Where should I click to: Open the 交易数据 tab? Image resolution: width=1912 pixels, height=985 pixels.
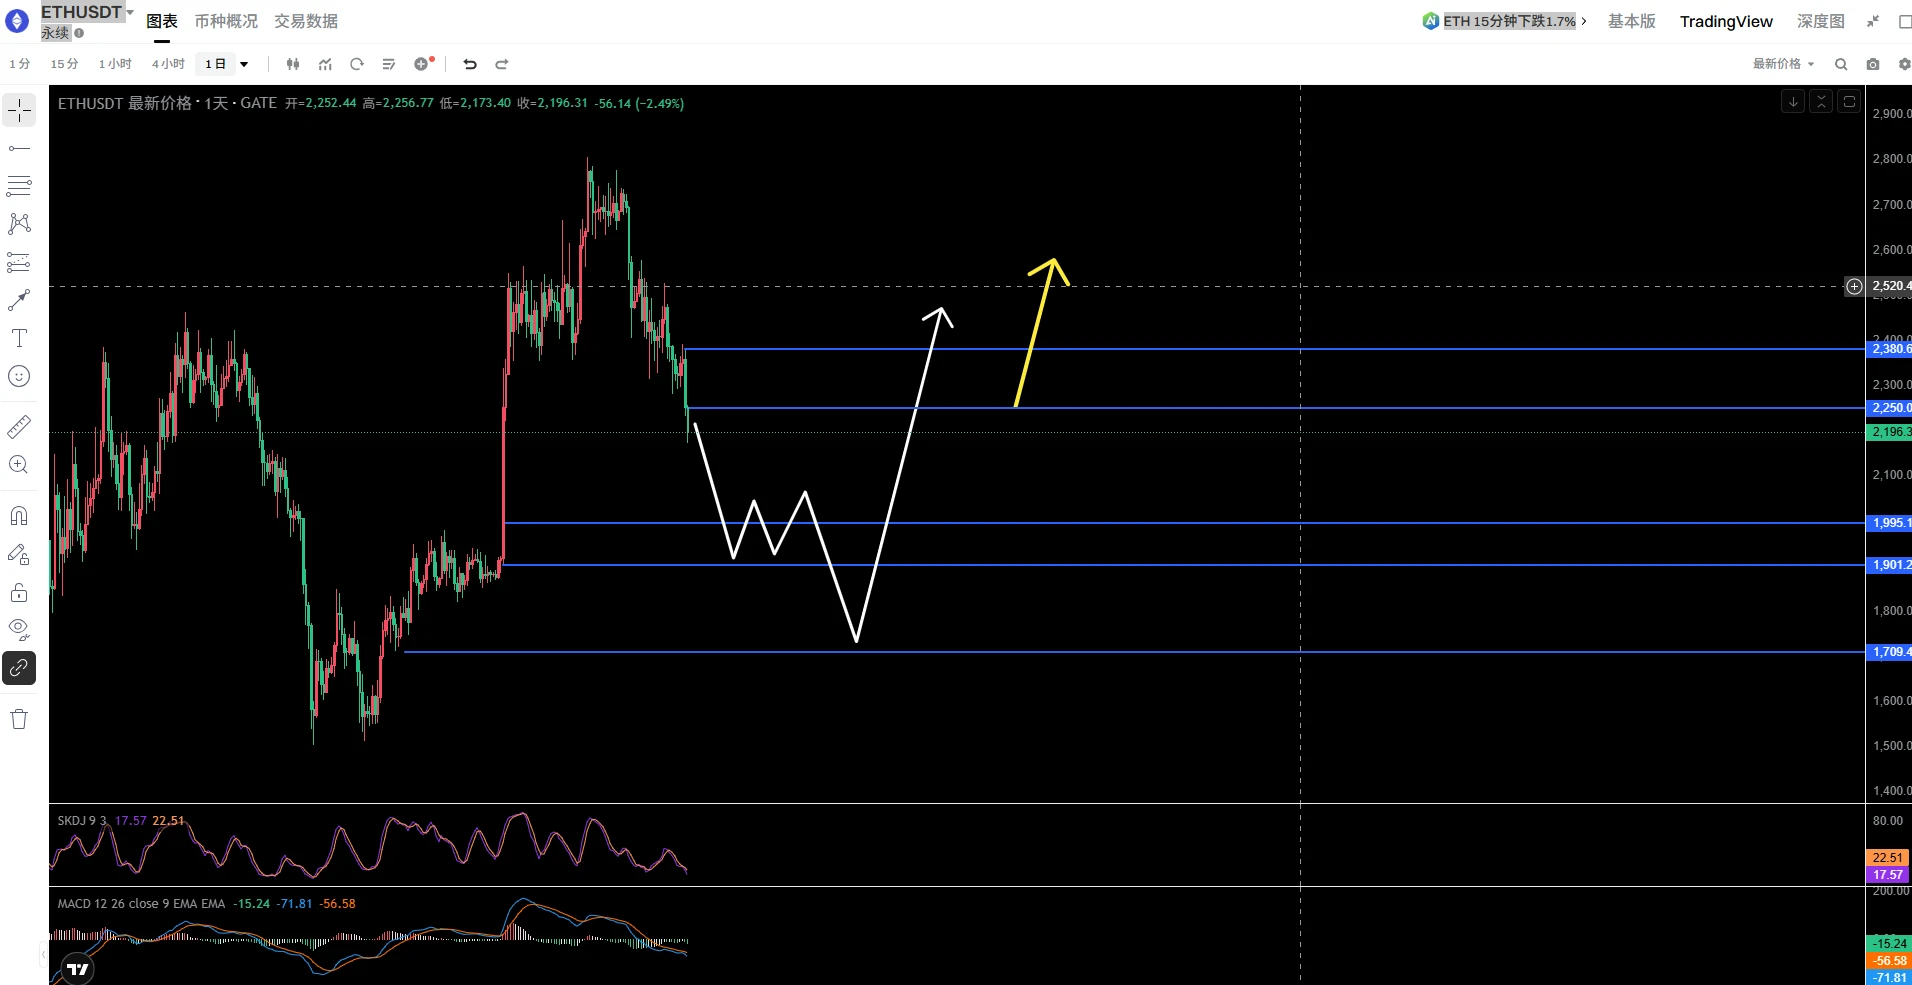[x=306, y=21]
